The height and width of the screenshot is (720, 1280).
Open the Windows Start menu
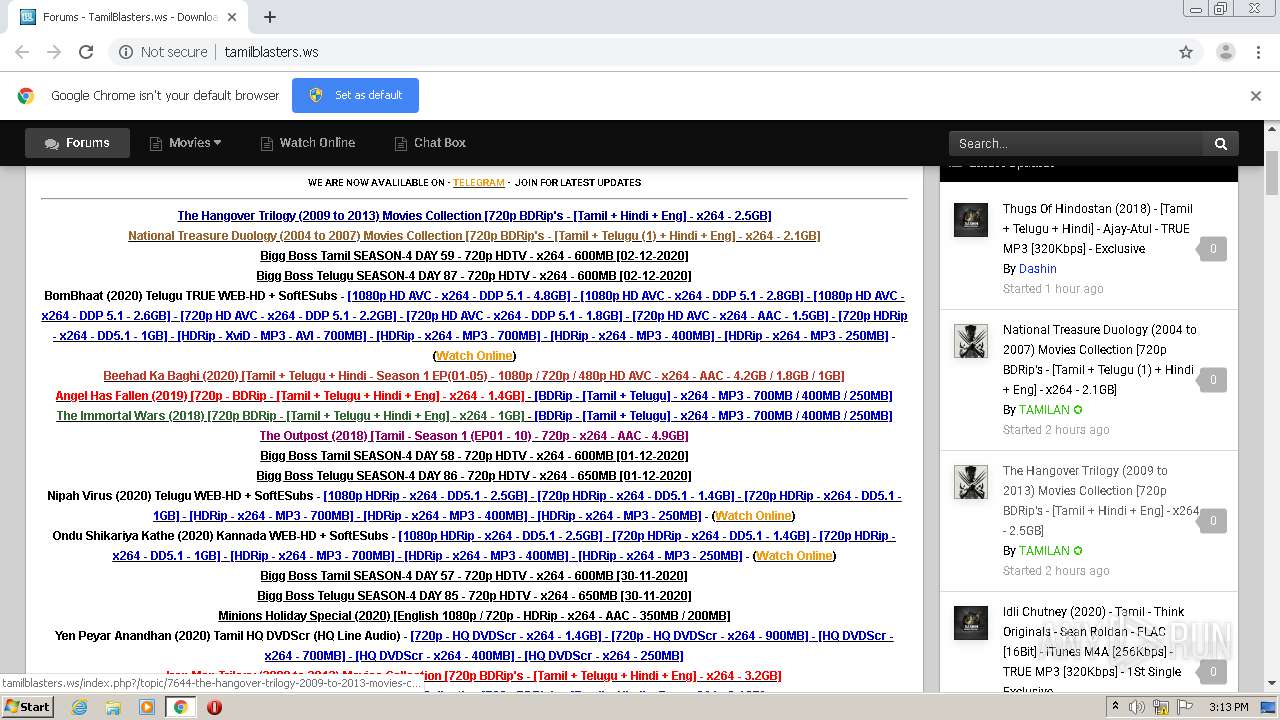click(28, 707)
